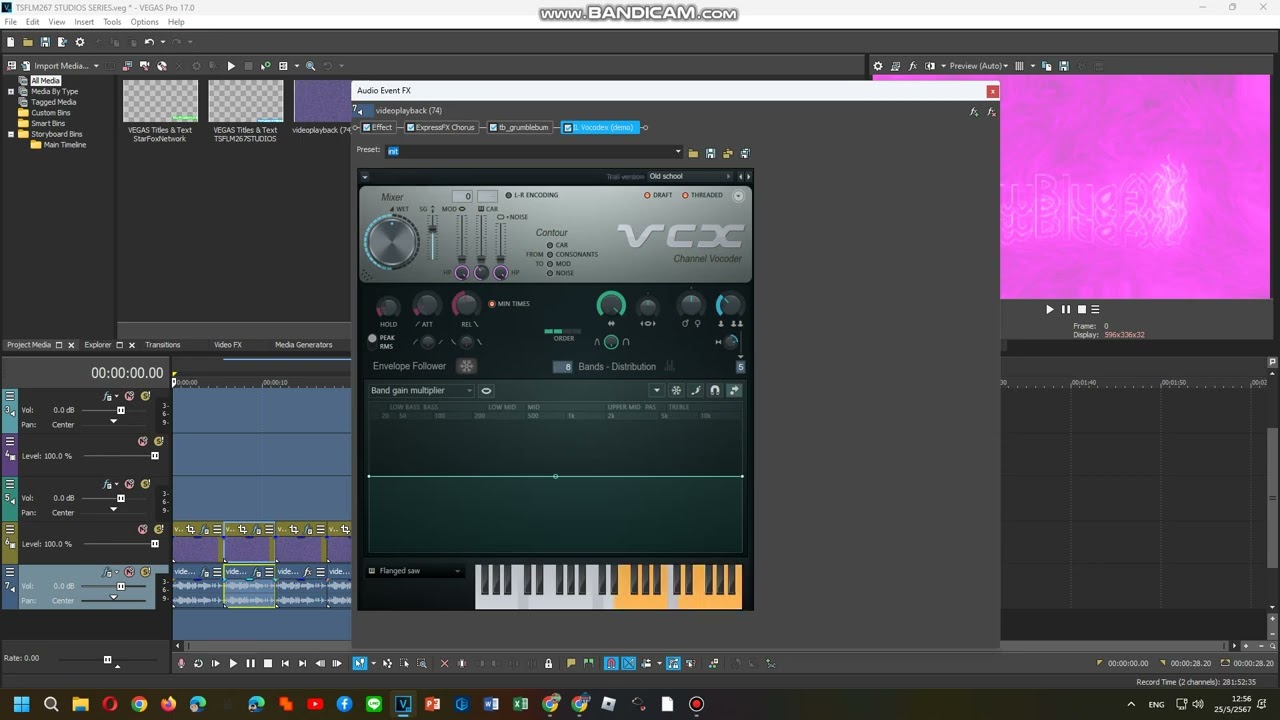Pause timeline playback in the transport bar
This screenshot has width=1280, height=720.
(x=250, y=663)
